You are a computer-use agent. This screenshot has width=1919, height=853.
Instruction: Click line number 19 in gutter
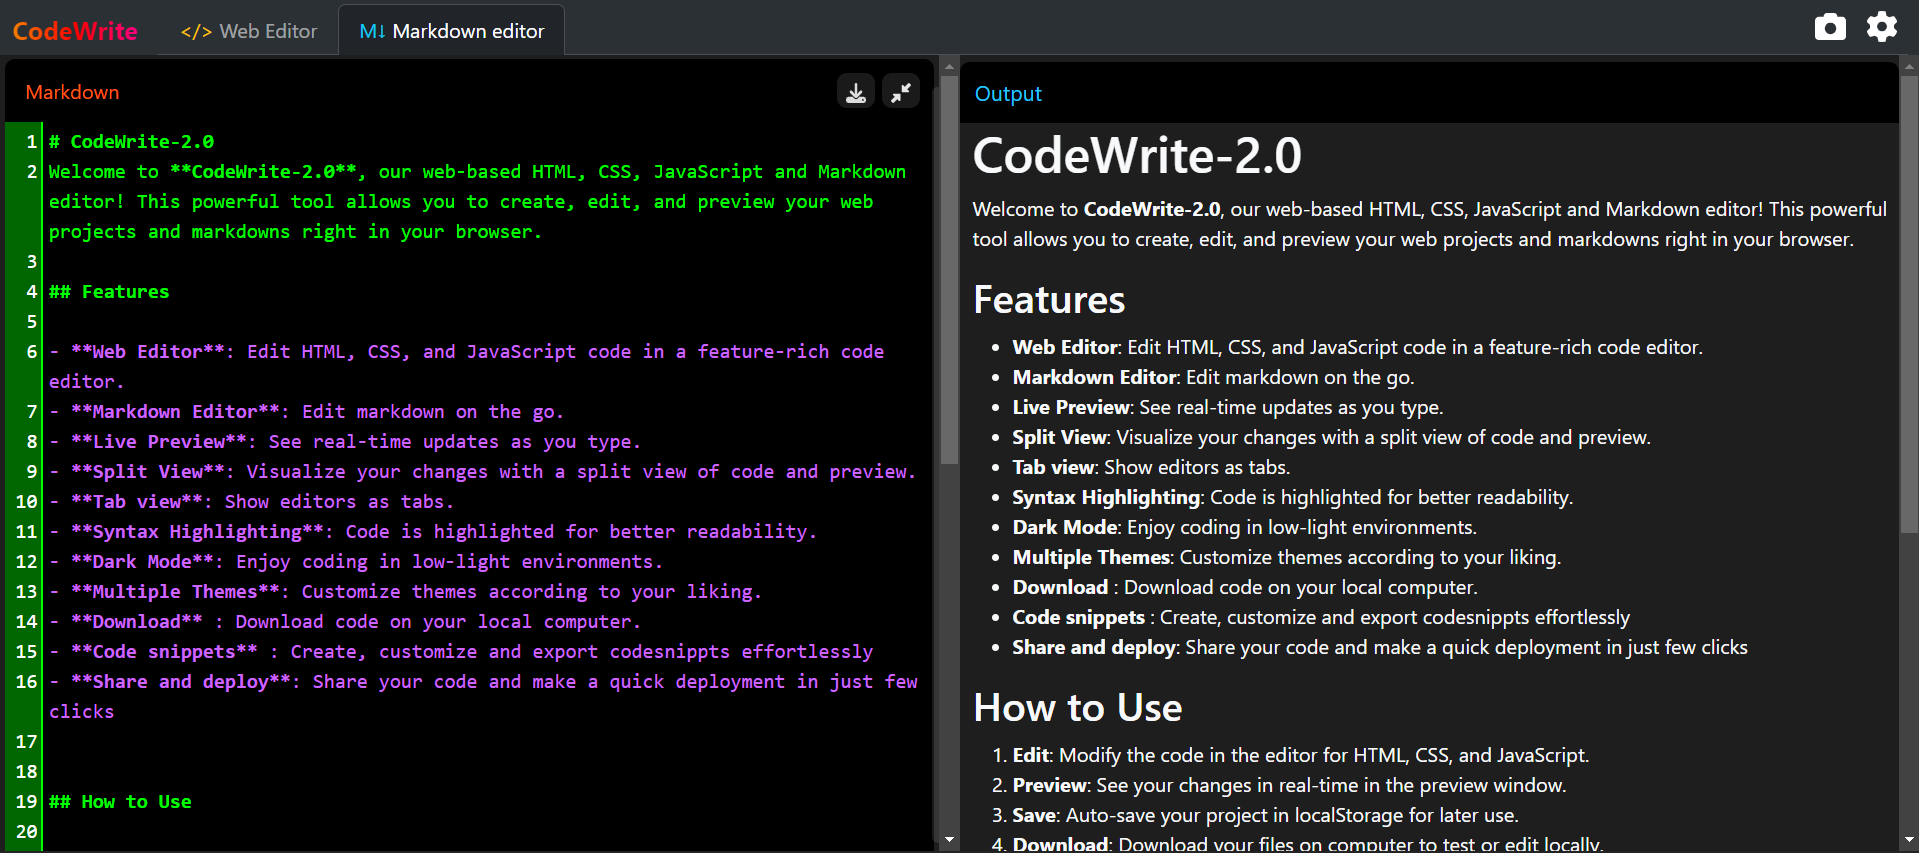point(27,802)
